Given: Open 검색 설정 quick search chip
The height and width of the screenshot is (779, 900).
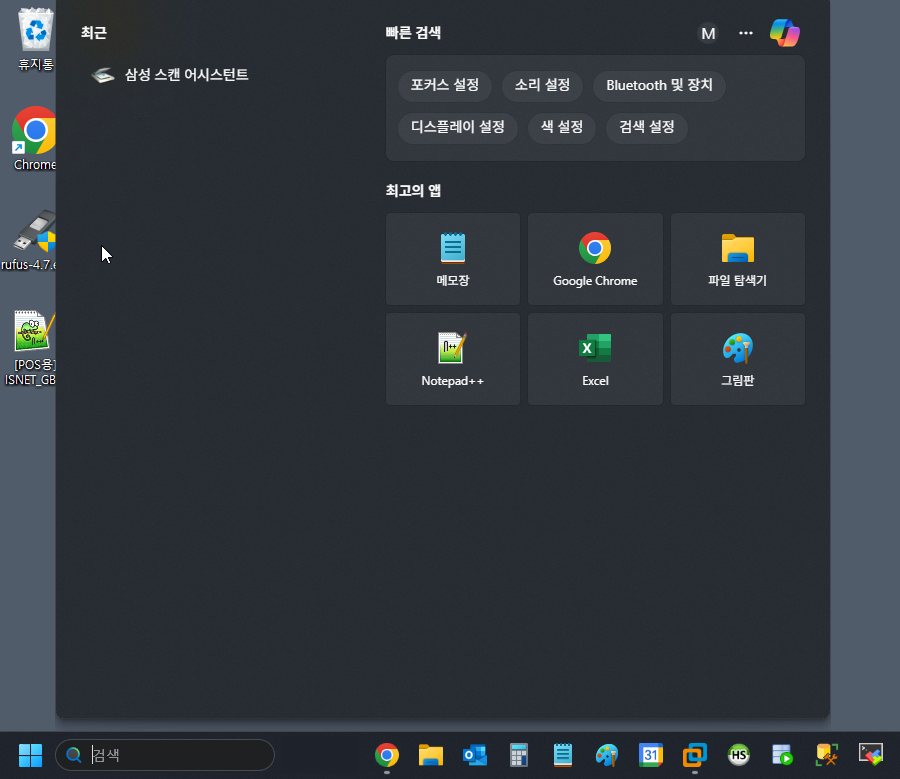Looking at the screenshot, I should coord(646,127).
